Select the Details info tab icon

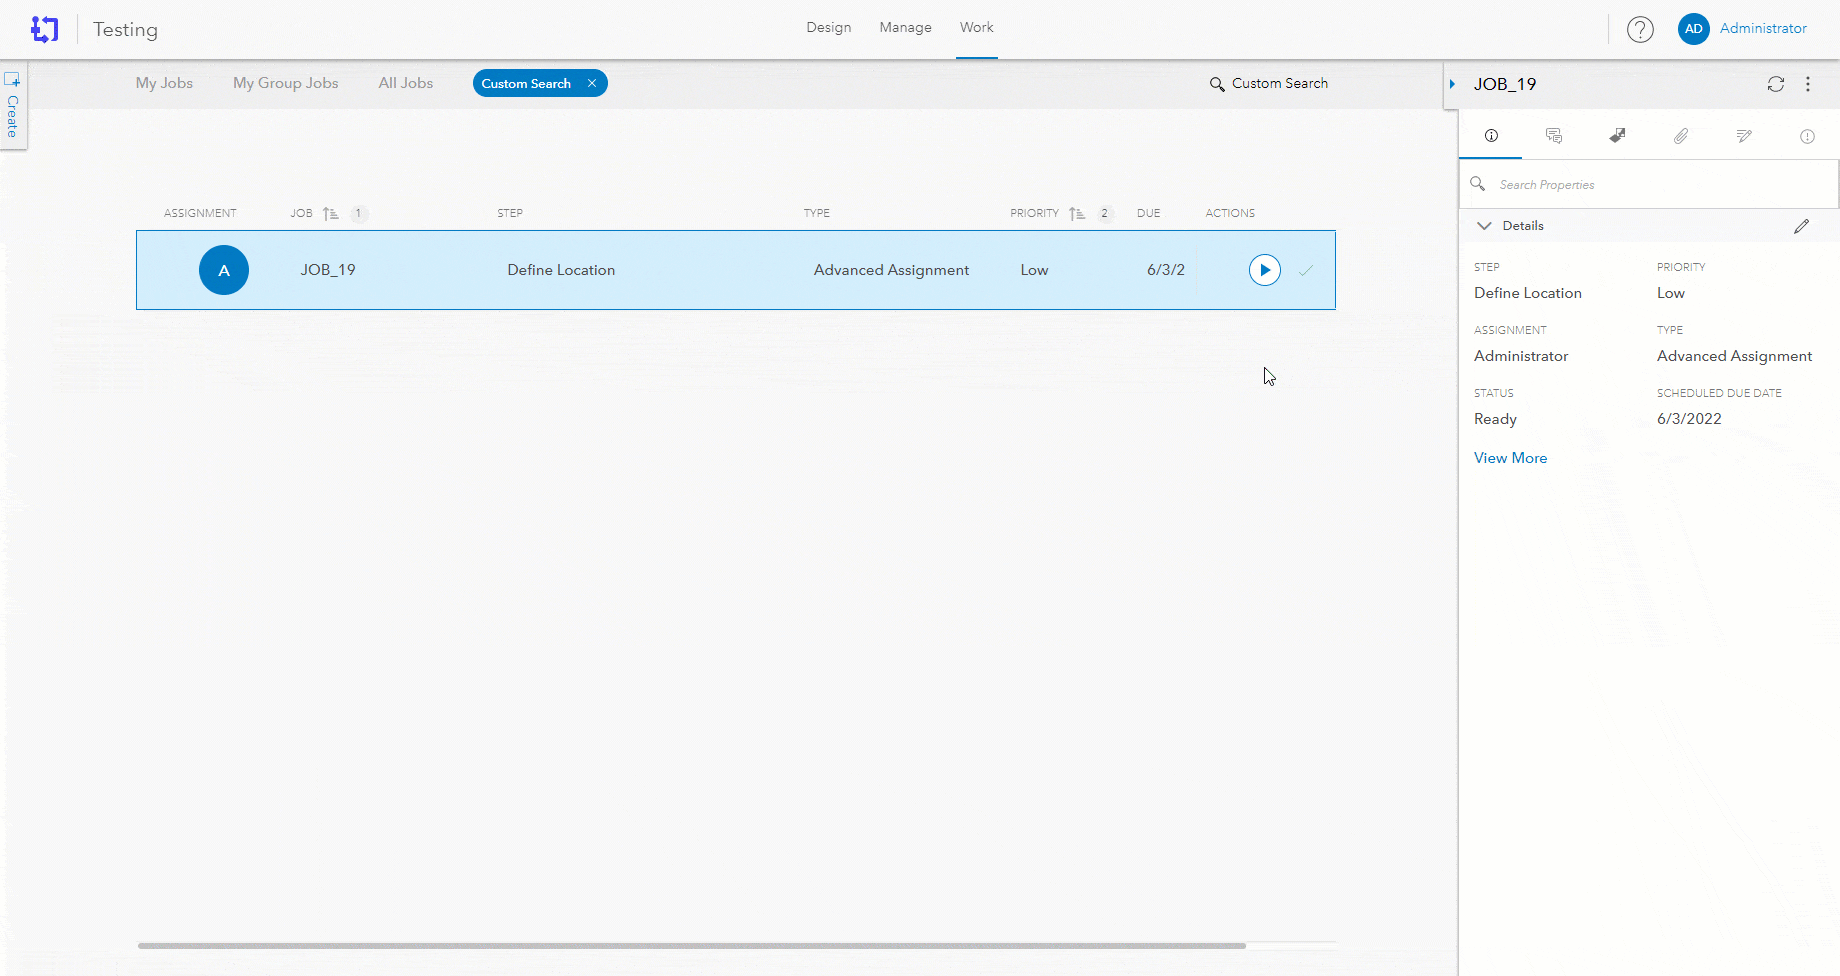pos(1490,136)
